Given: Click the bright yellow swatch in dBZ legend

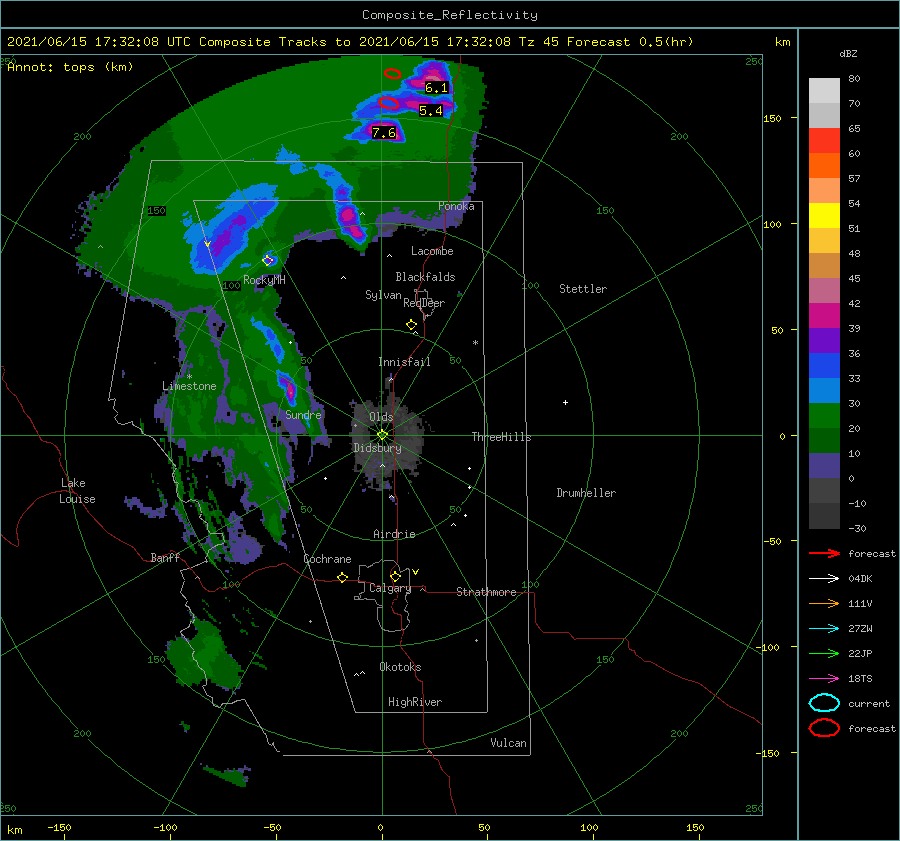Looking at the screenshot, I should pos(824,215).
